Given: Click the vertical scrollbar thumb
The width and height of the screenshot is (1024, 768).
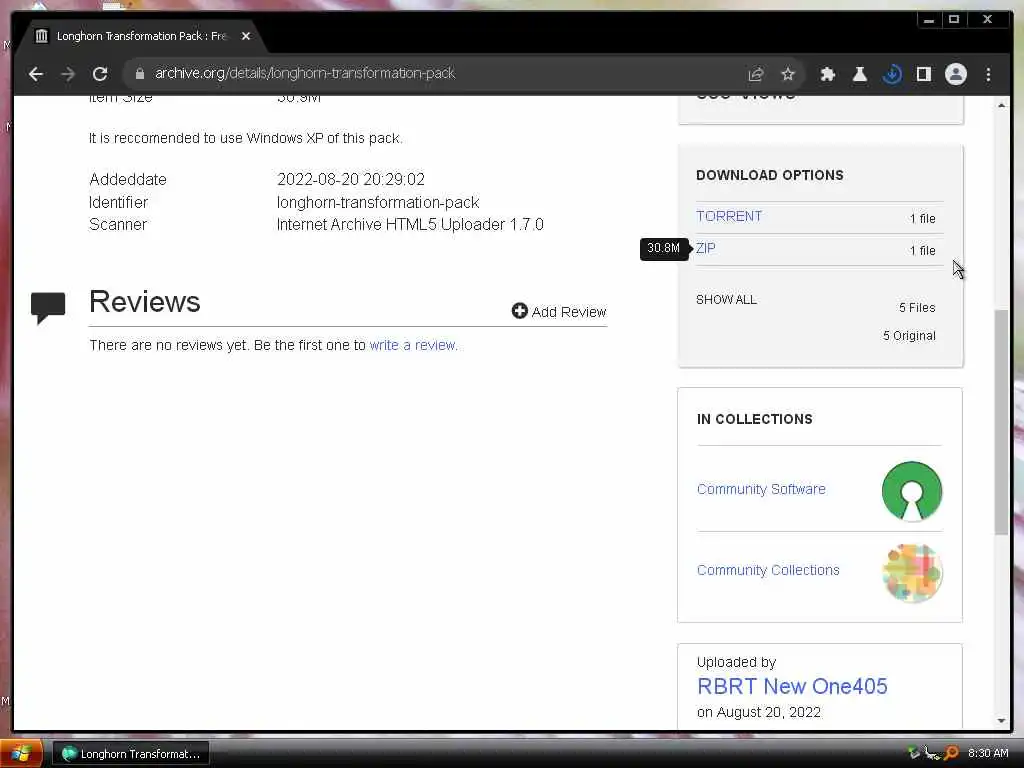Looking at the screenshot, I should point(1002,423).
